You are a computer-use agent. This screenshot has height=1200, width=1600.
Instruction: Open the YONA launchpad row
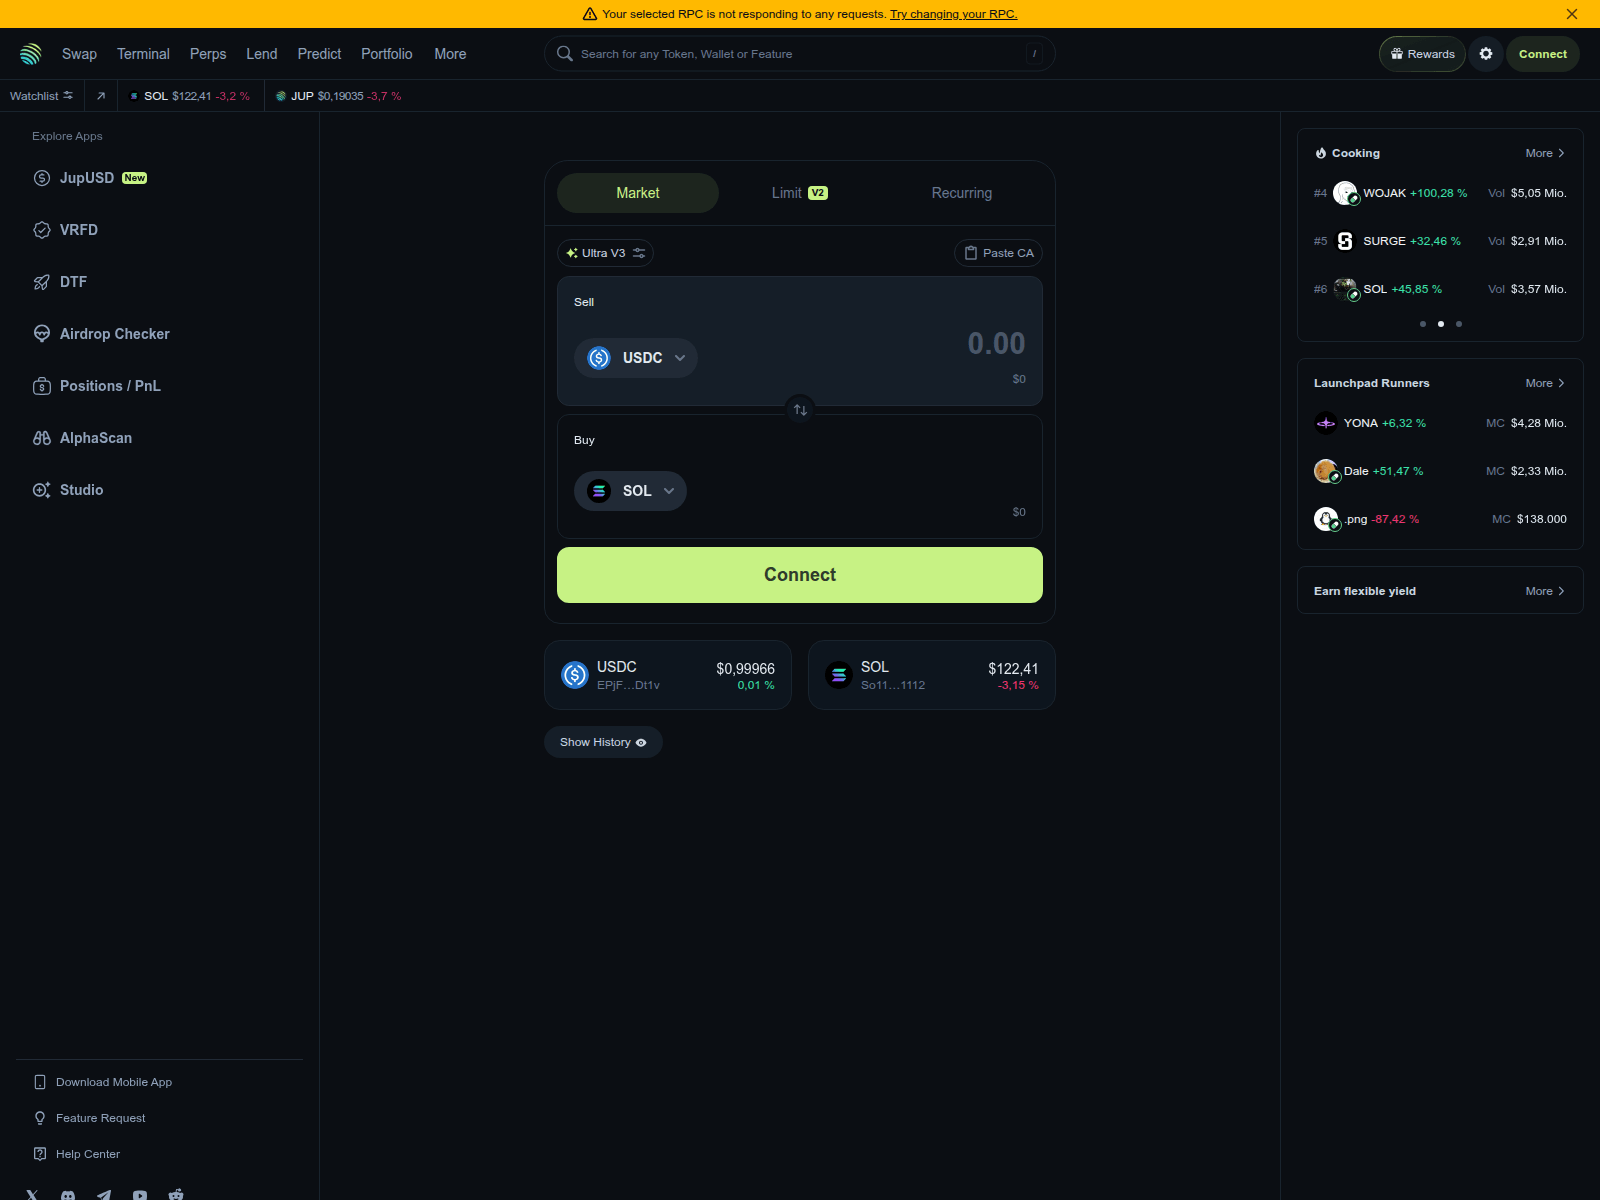(x=1440, y=423)
